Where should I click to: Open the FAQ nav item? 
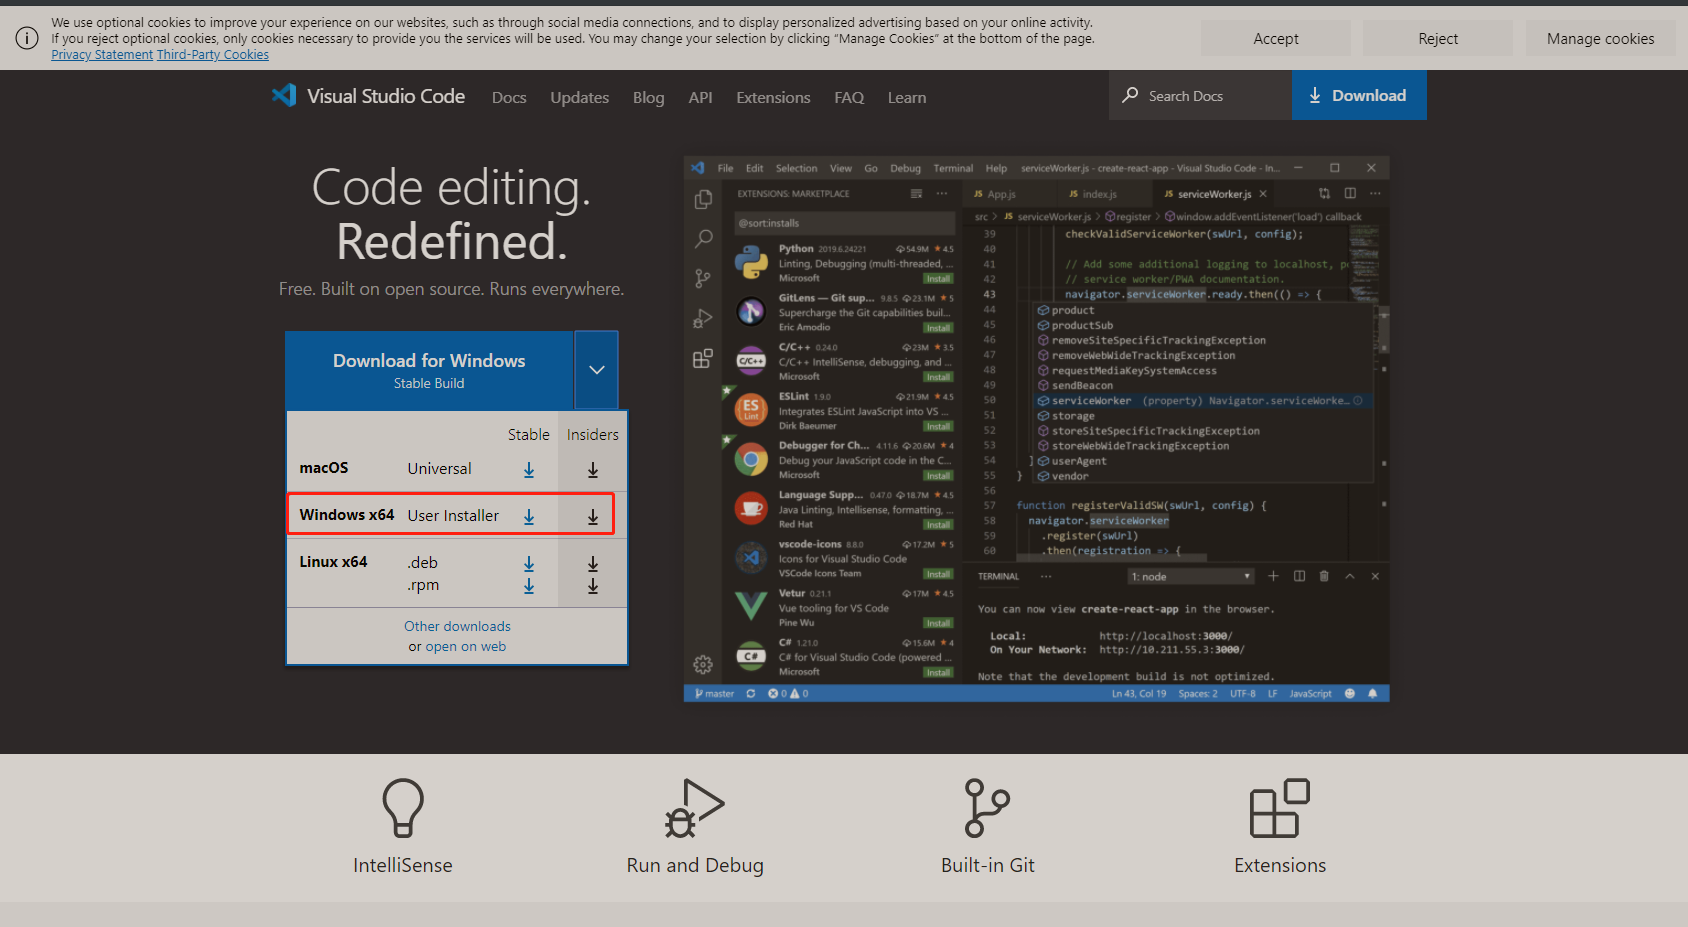849,97
